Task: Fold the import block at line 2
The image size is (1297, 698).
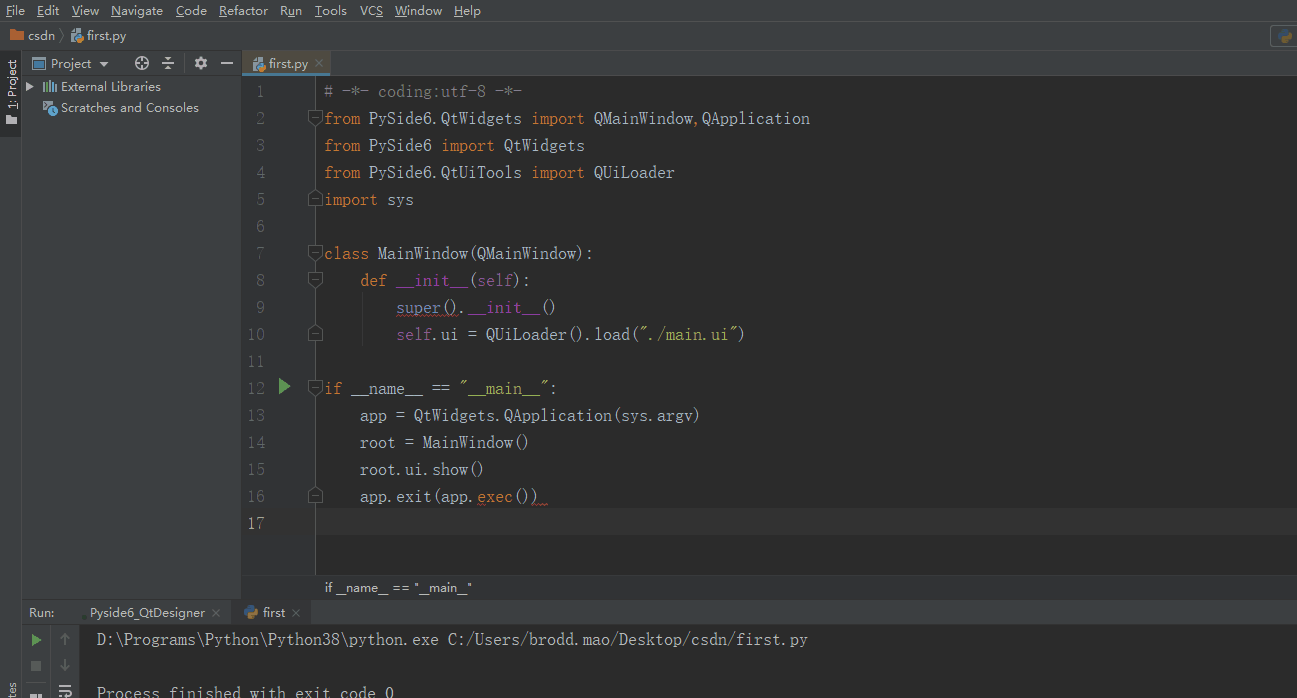Action: coord(315,118)
